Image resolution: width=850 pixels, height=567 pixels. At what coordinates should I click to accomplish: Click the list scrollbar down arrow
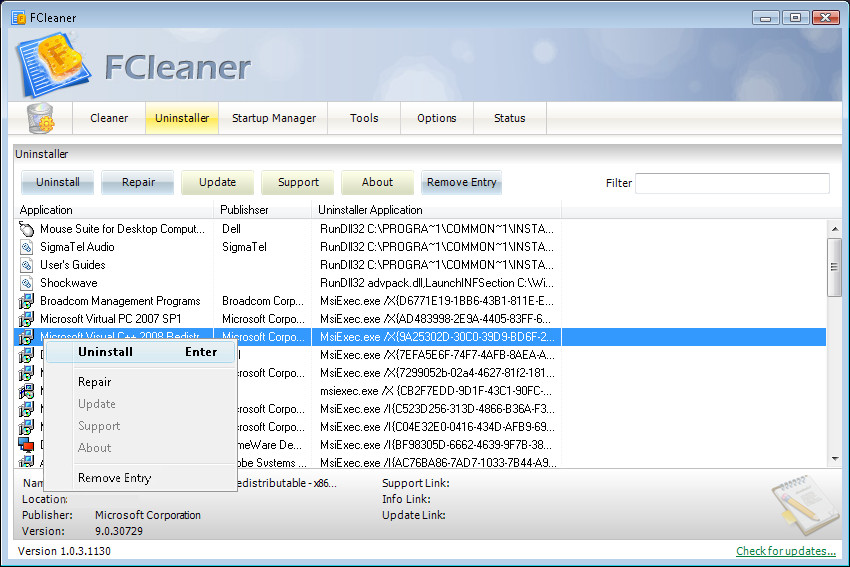point(834,459)
